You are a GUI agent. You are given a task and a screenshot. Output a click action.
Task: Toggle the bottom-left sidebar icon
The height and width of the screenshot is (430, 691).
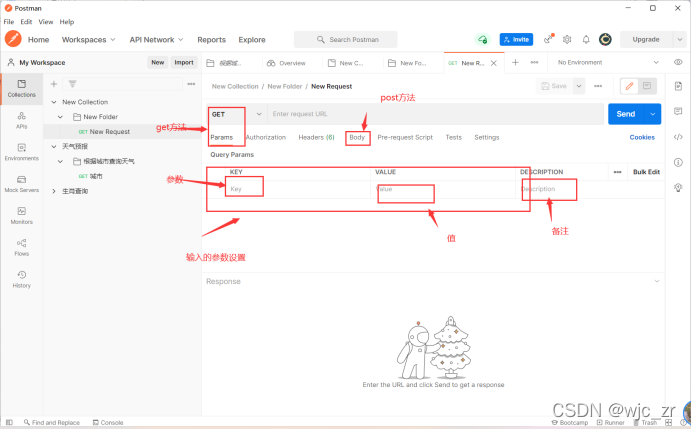(x=9, y=422)
